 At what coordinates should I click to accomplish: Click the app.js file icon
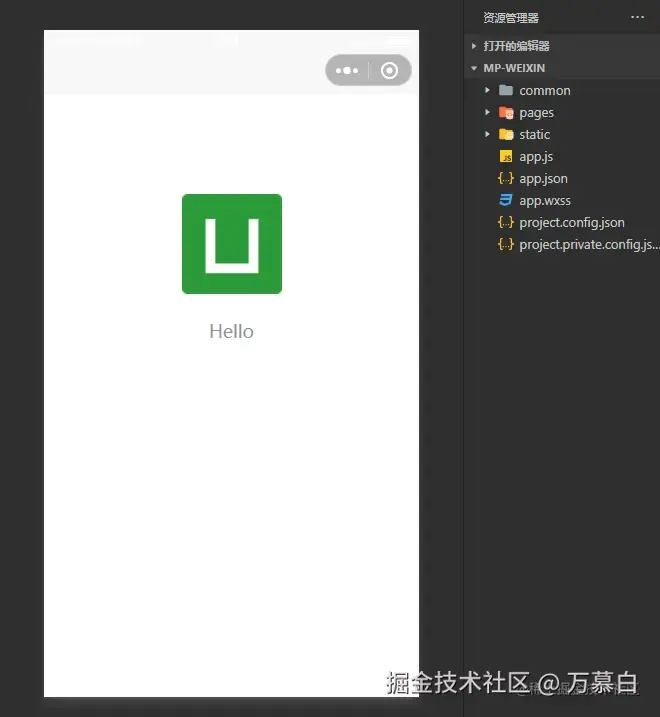[506, 156]
